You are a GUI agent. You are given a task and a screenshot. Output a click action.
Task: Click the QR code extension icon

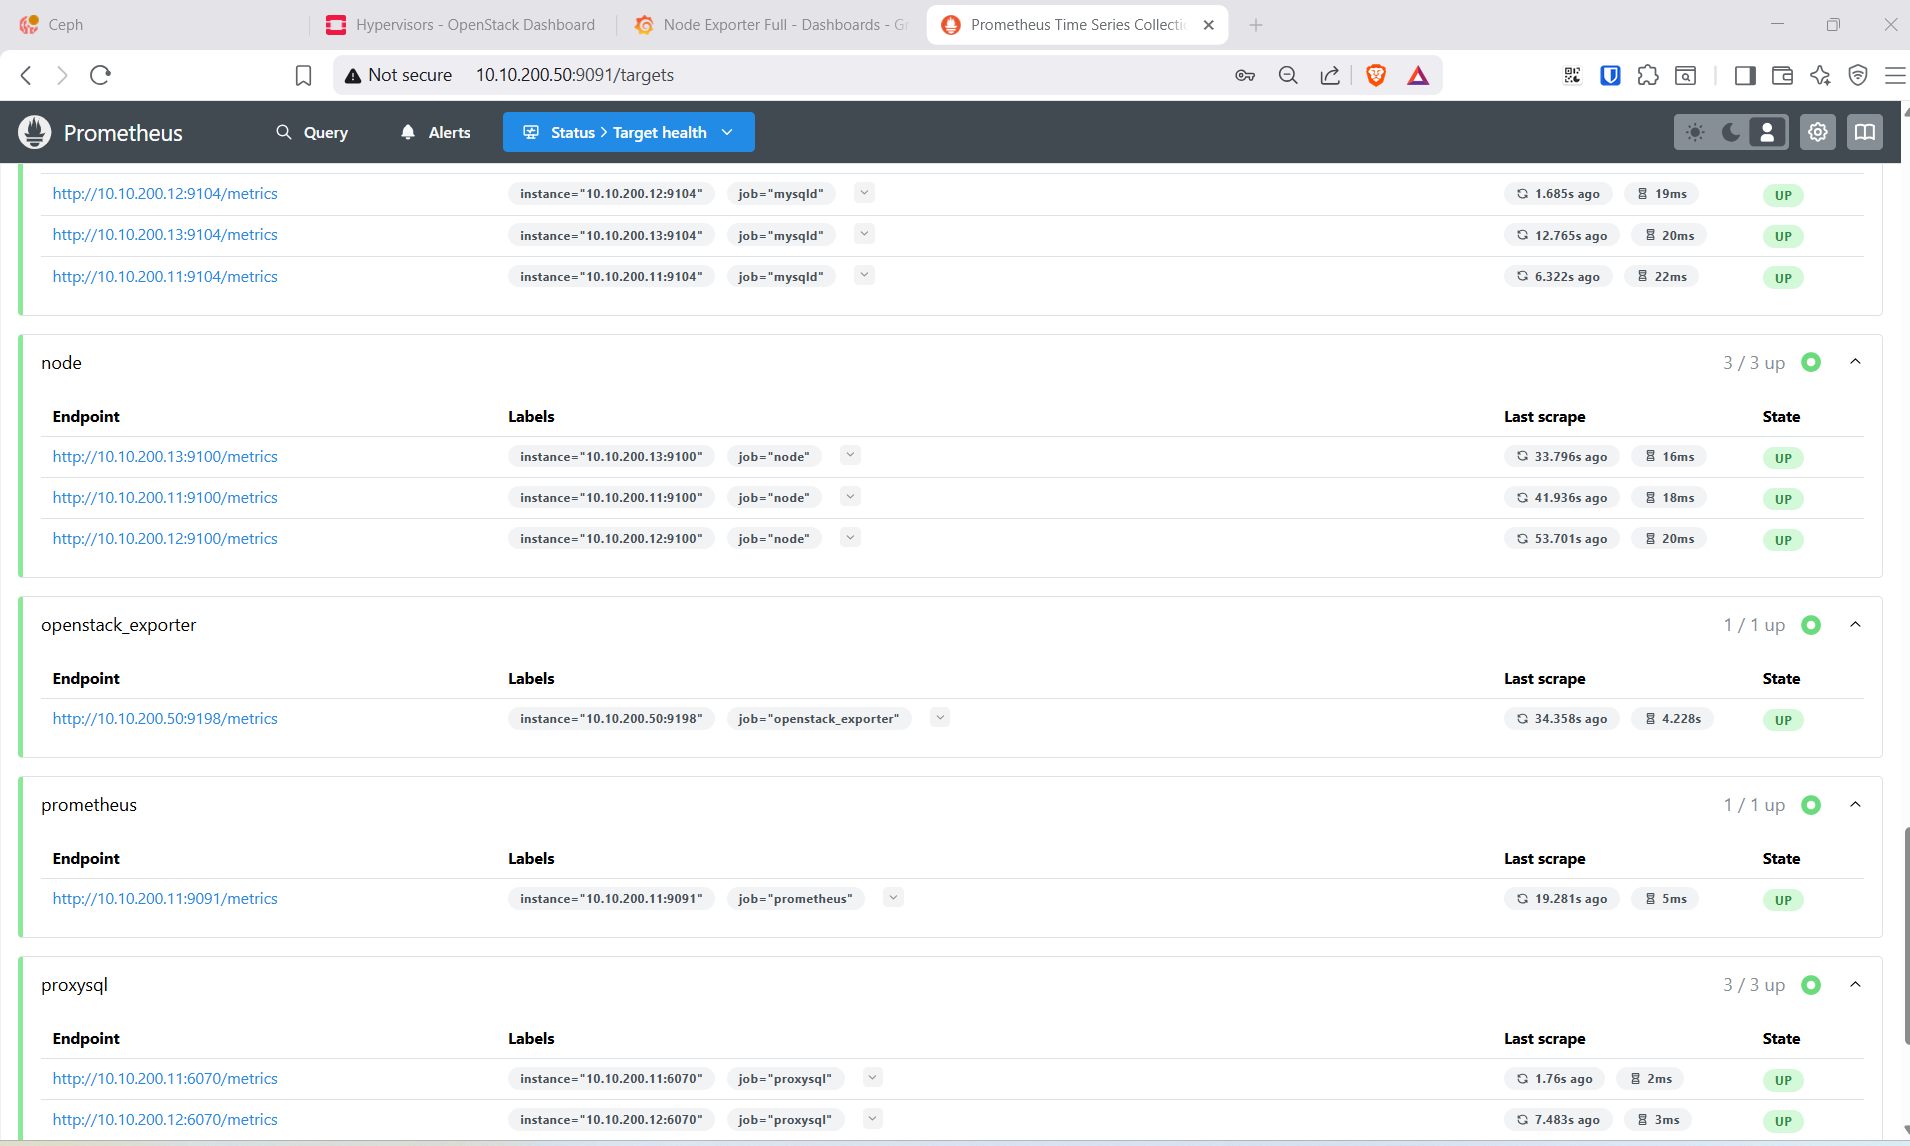(1573, 75)
